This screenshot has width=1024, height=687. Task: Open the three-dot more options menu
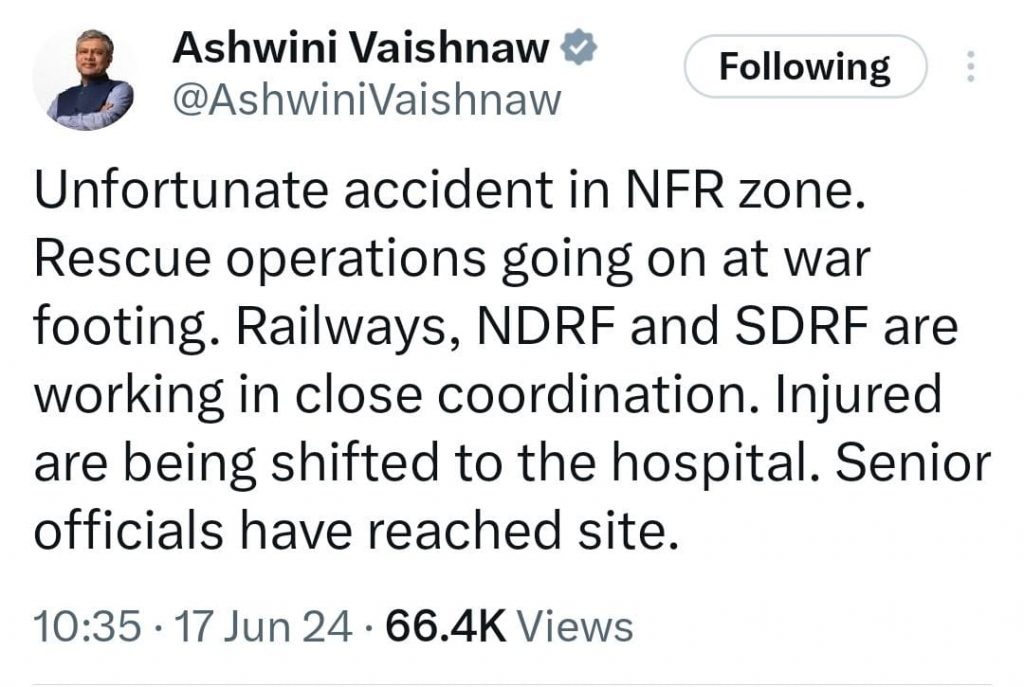click(968, 69)
